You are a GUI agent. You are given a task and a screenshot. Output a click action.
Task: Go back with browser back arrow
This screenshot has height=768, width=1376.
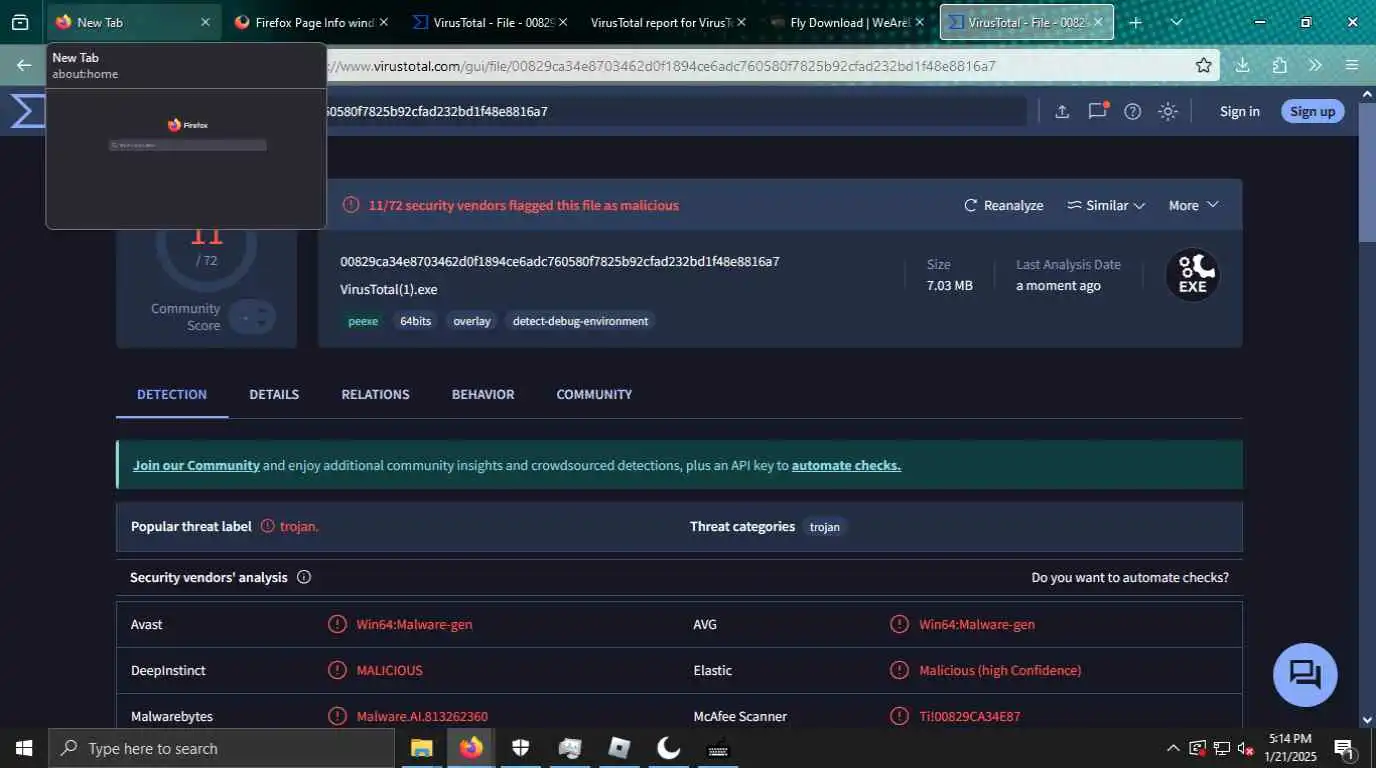point(24,65)
